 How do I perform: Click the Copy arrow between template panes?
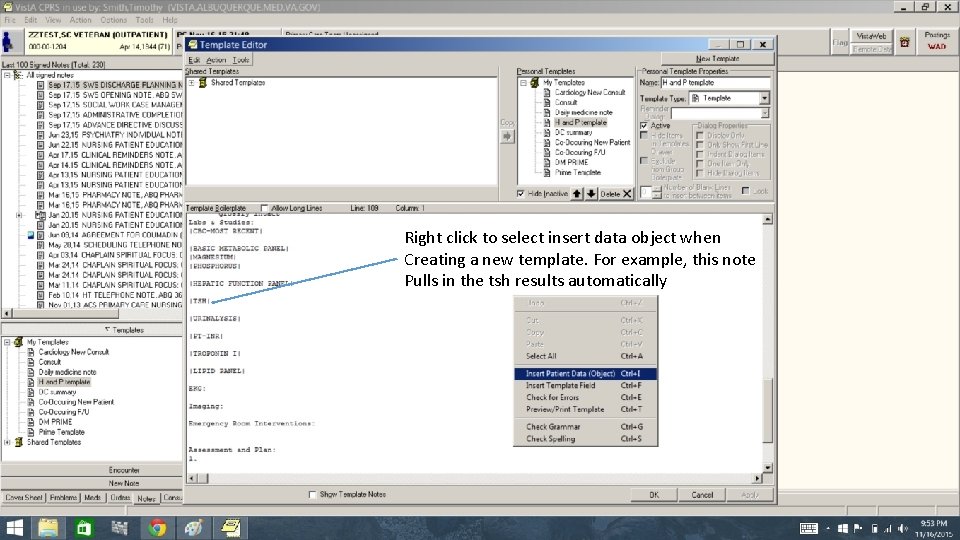508,137
